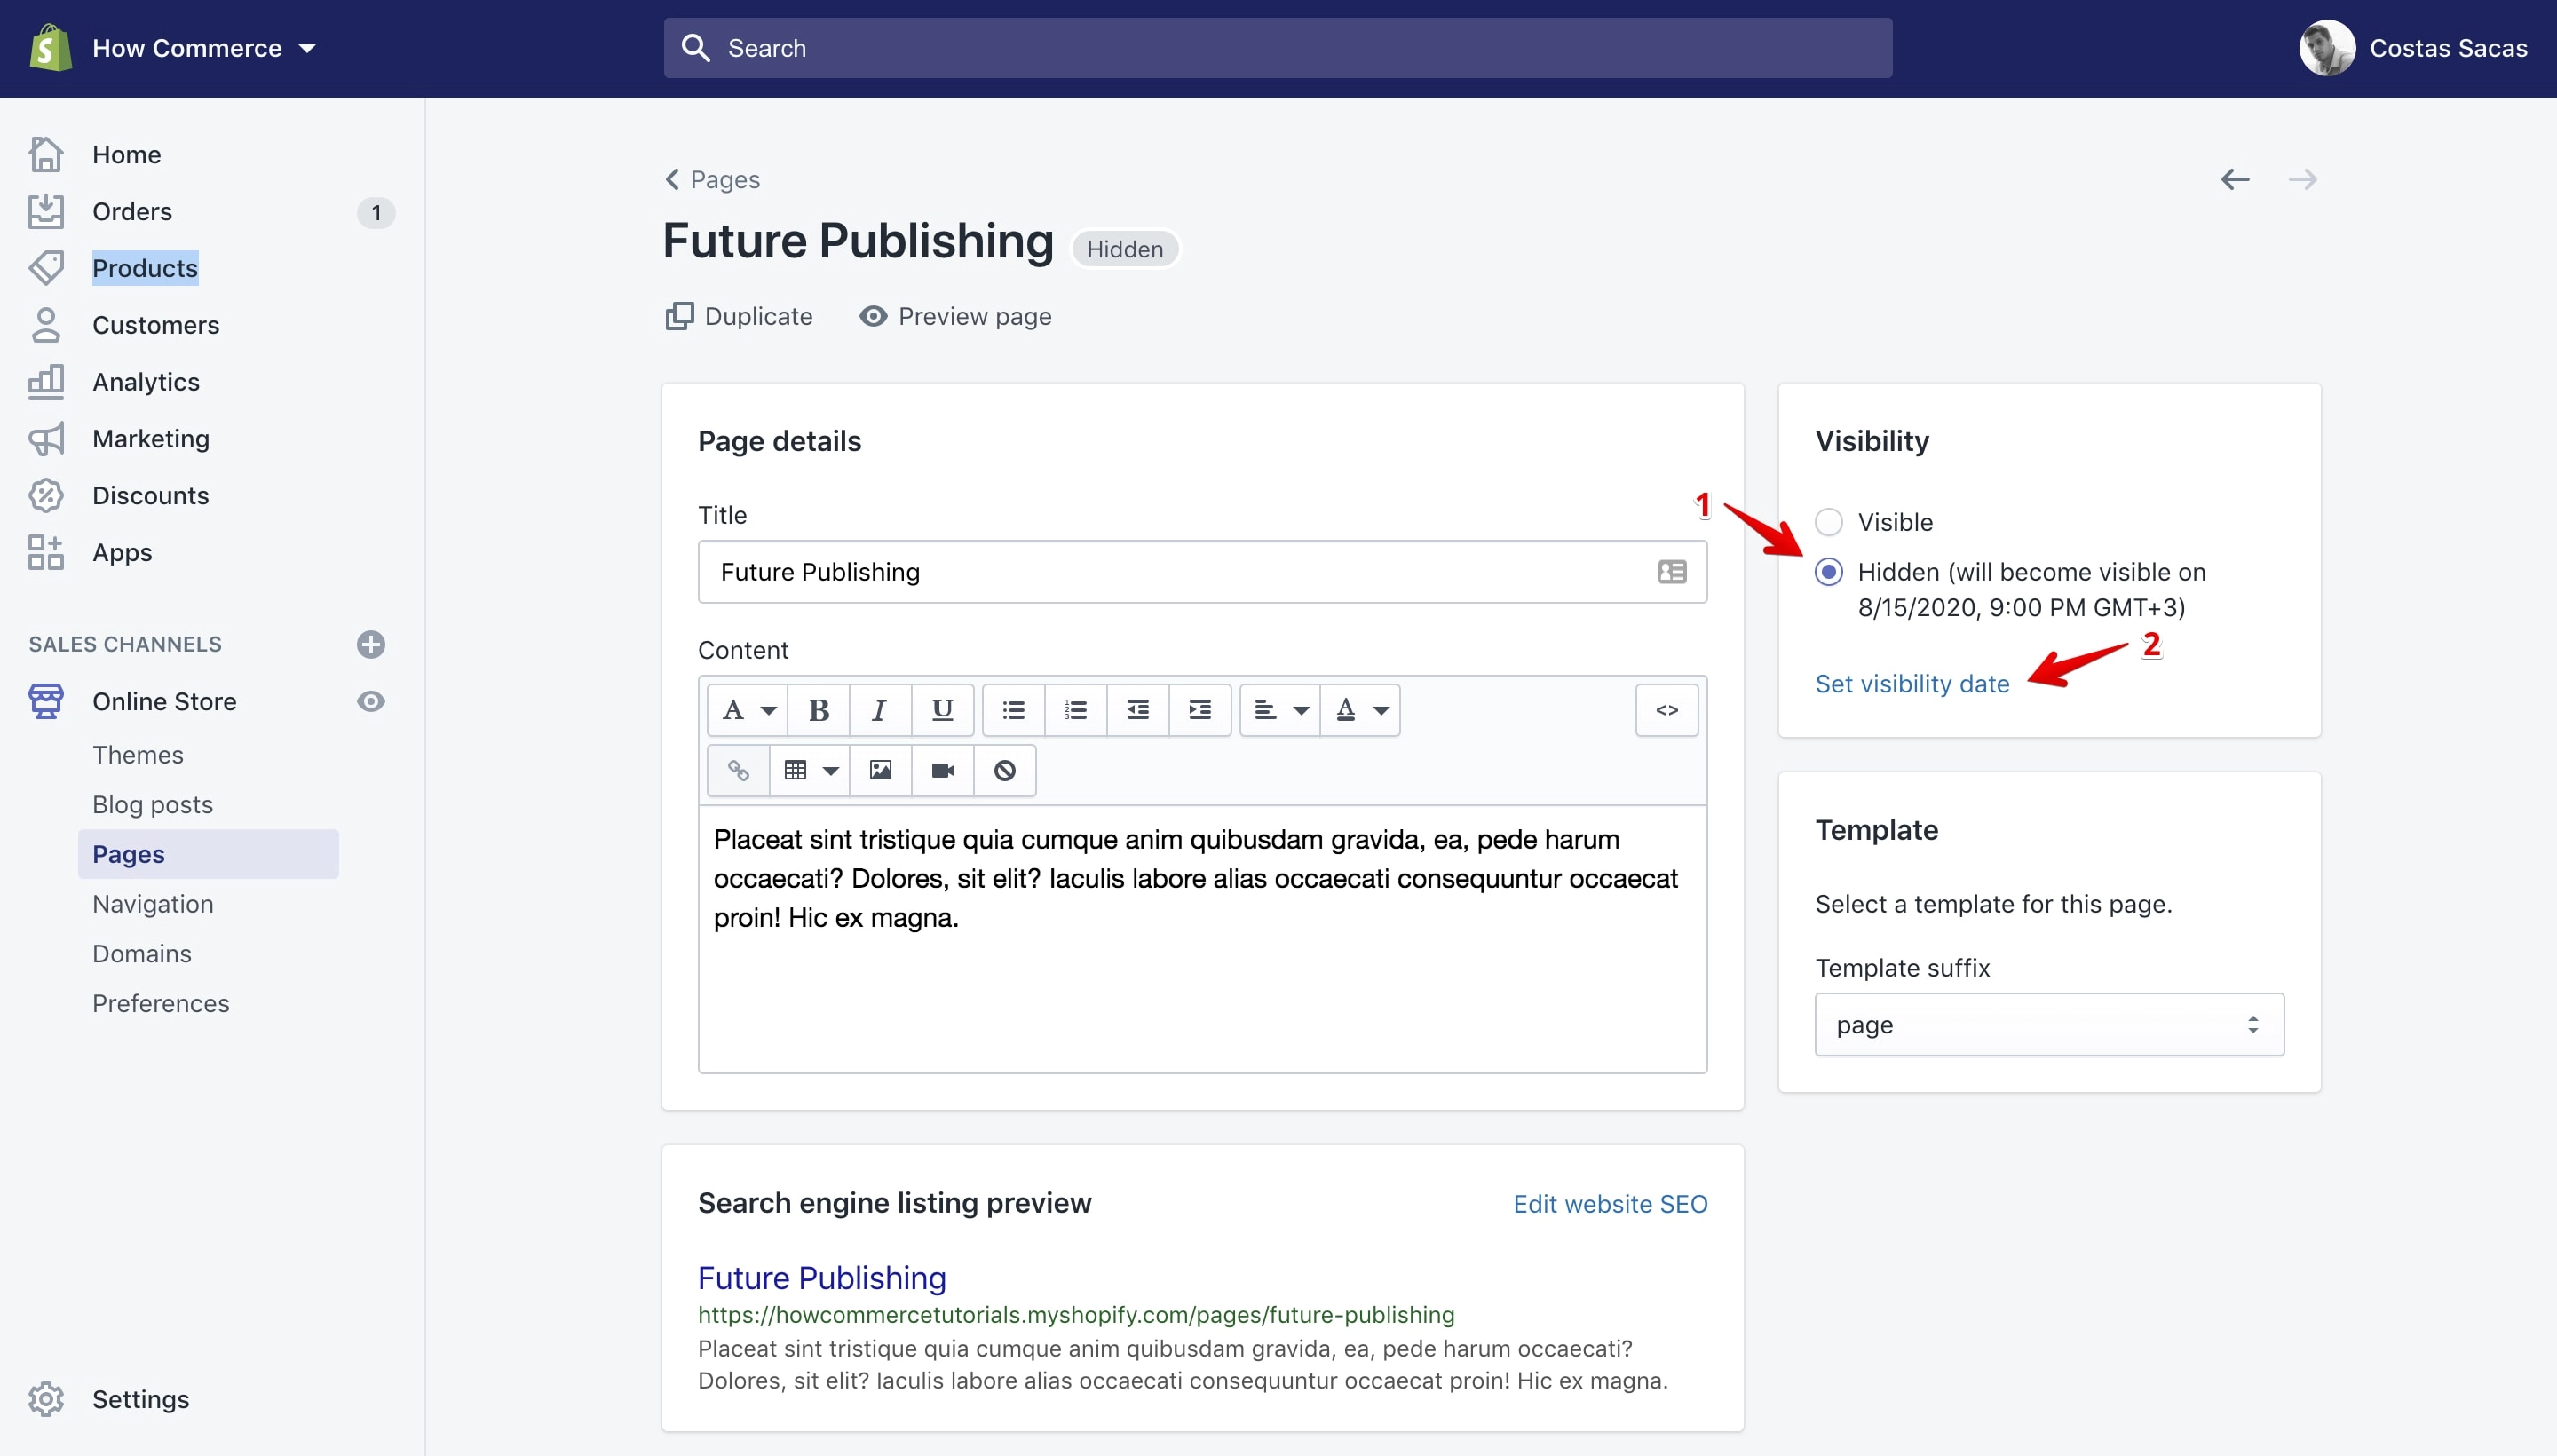Open Analytics from sidebar
This screenshot has width=2557, height=1456.
point(146,382)
